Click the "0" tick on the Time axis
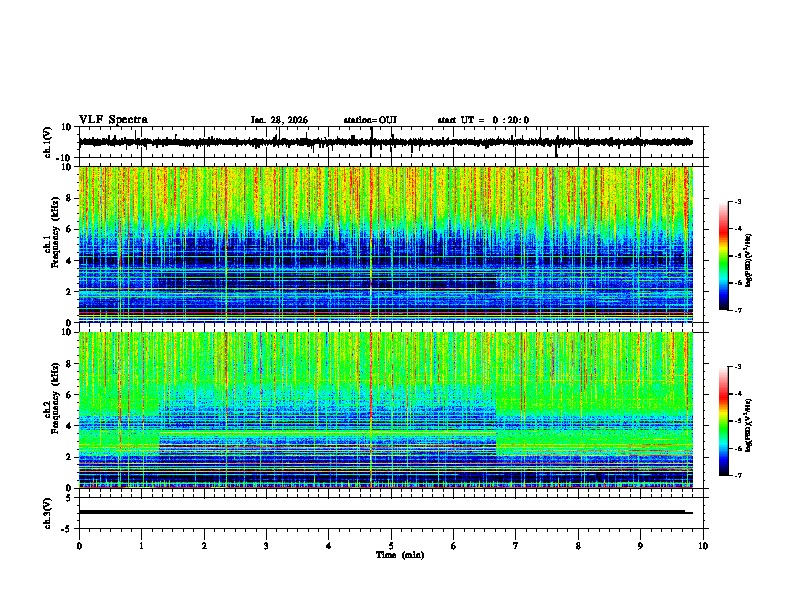The width and height of the screenshot is (792, 612). (x=79, y=546)
